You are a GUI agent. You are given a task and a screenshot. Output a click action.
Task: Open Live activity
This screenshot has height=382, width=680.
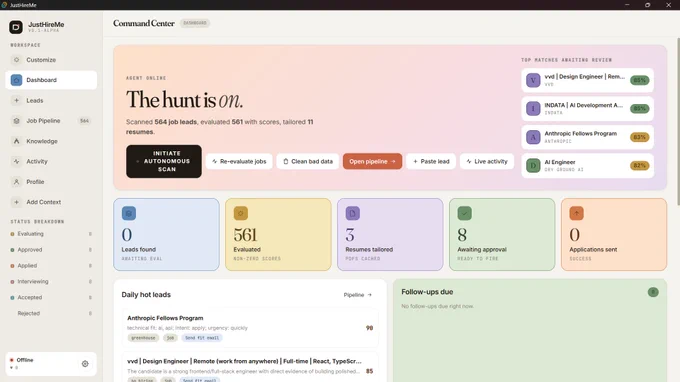pos(487,161)
